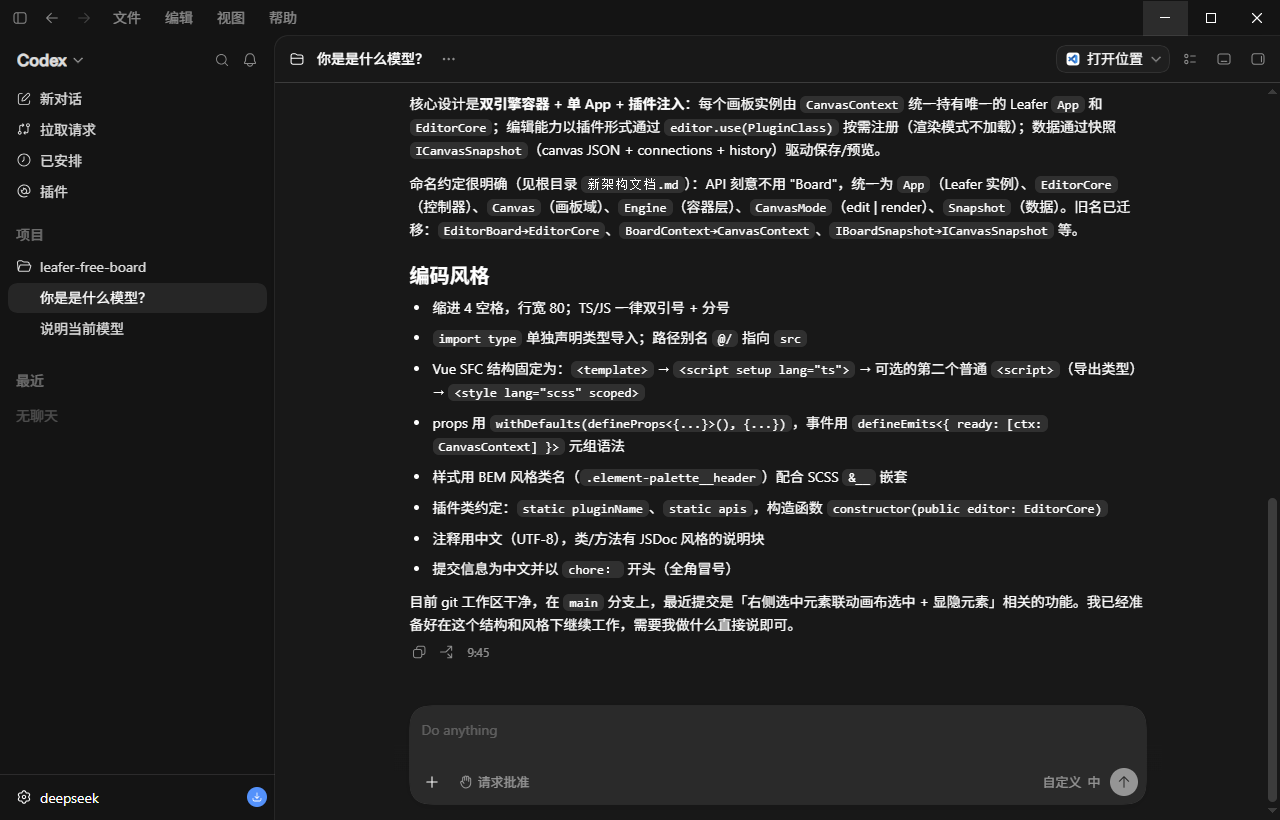Image resolution: width=1280 pixels, height=820 pixels.
Task: Open the 视图 menu
Action: pyautogui.click(x=231, y=18)
